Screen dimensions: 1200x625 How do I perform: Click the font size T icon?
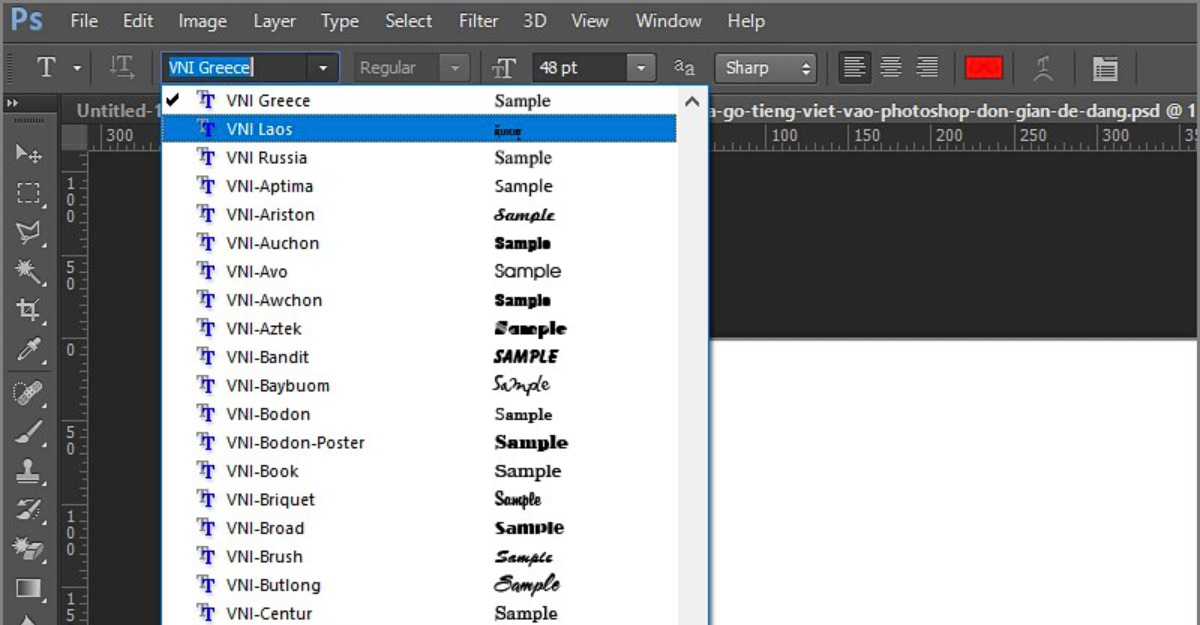pyautogui.click(x=504, y=68)
